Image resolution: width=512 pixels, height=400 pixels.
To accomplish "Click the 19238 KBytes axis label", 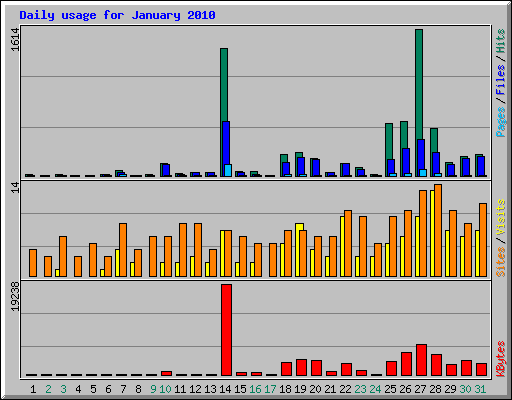I will [x=15, y=297].
